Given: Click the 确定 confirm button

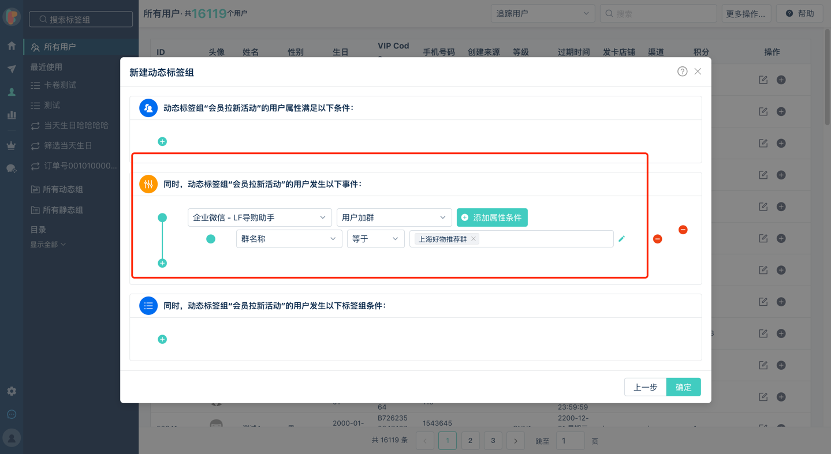Looking at the screenshot, I should pyautogui.click(x=683, y=387).
